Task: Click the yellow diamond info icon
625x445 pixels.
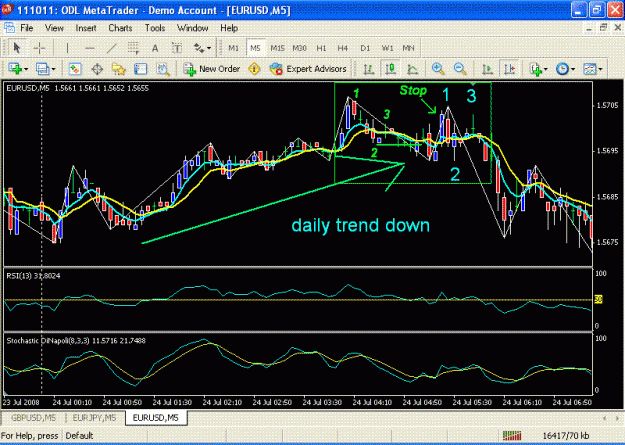Action: [x=254, y=69]
